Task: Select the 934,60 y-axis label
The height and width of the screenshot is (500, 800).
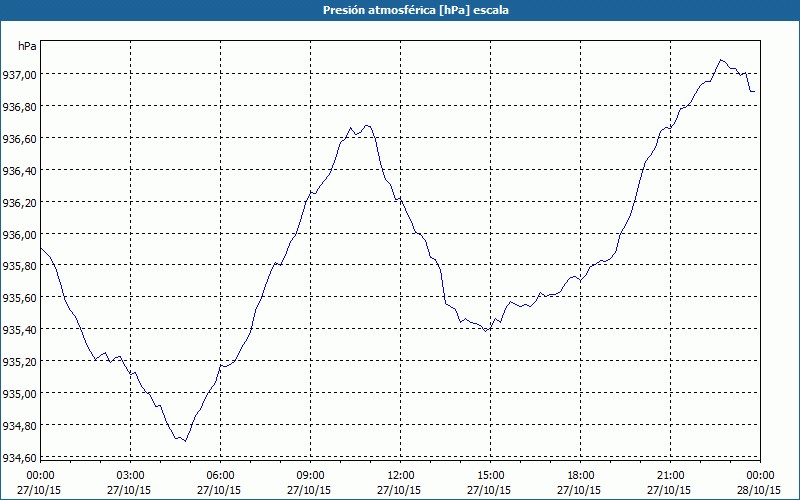Action: point(19,458)
